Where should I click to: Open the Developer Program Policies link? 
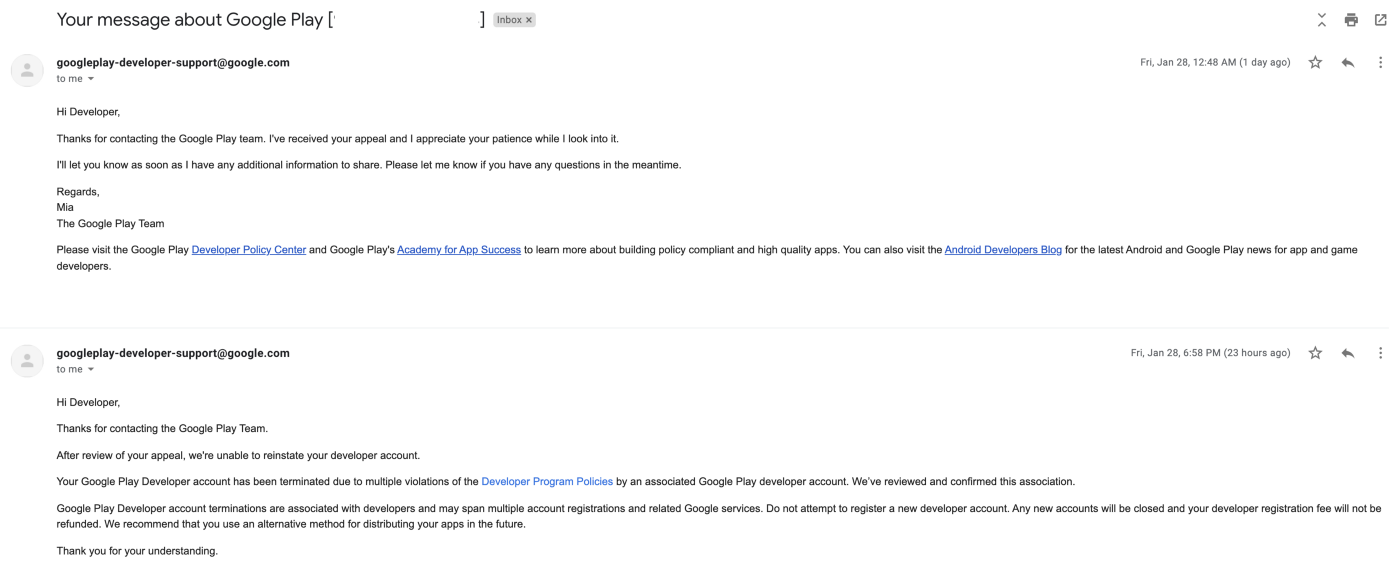click(x=547, y=482)
